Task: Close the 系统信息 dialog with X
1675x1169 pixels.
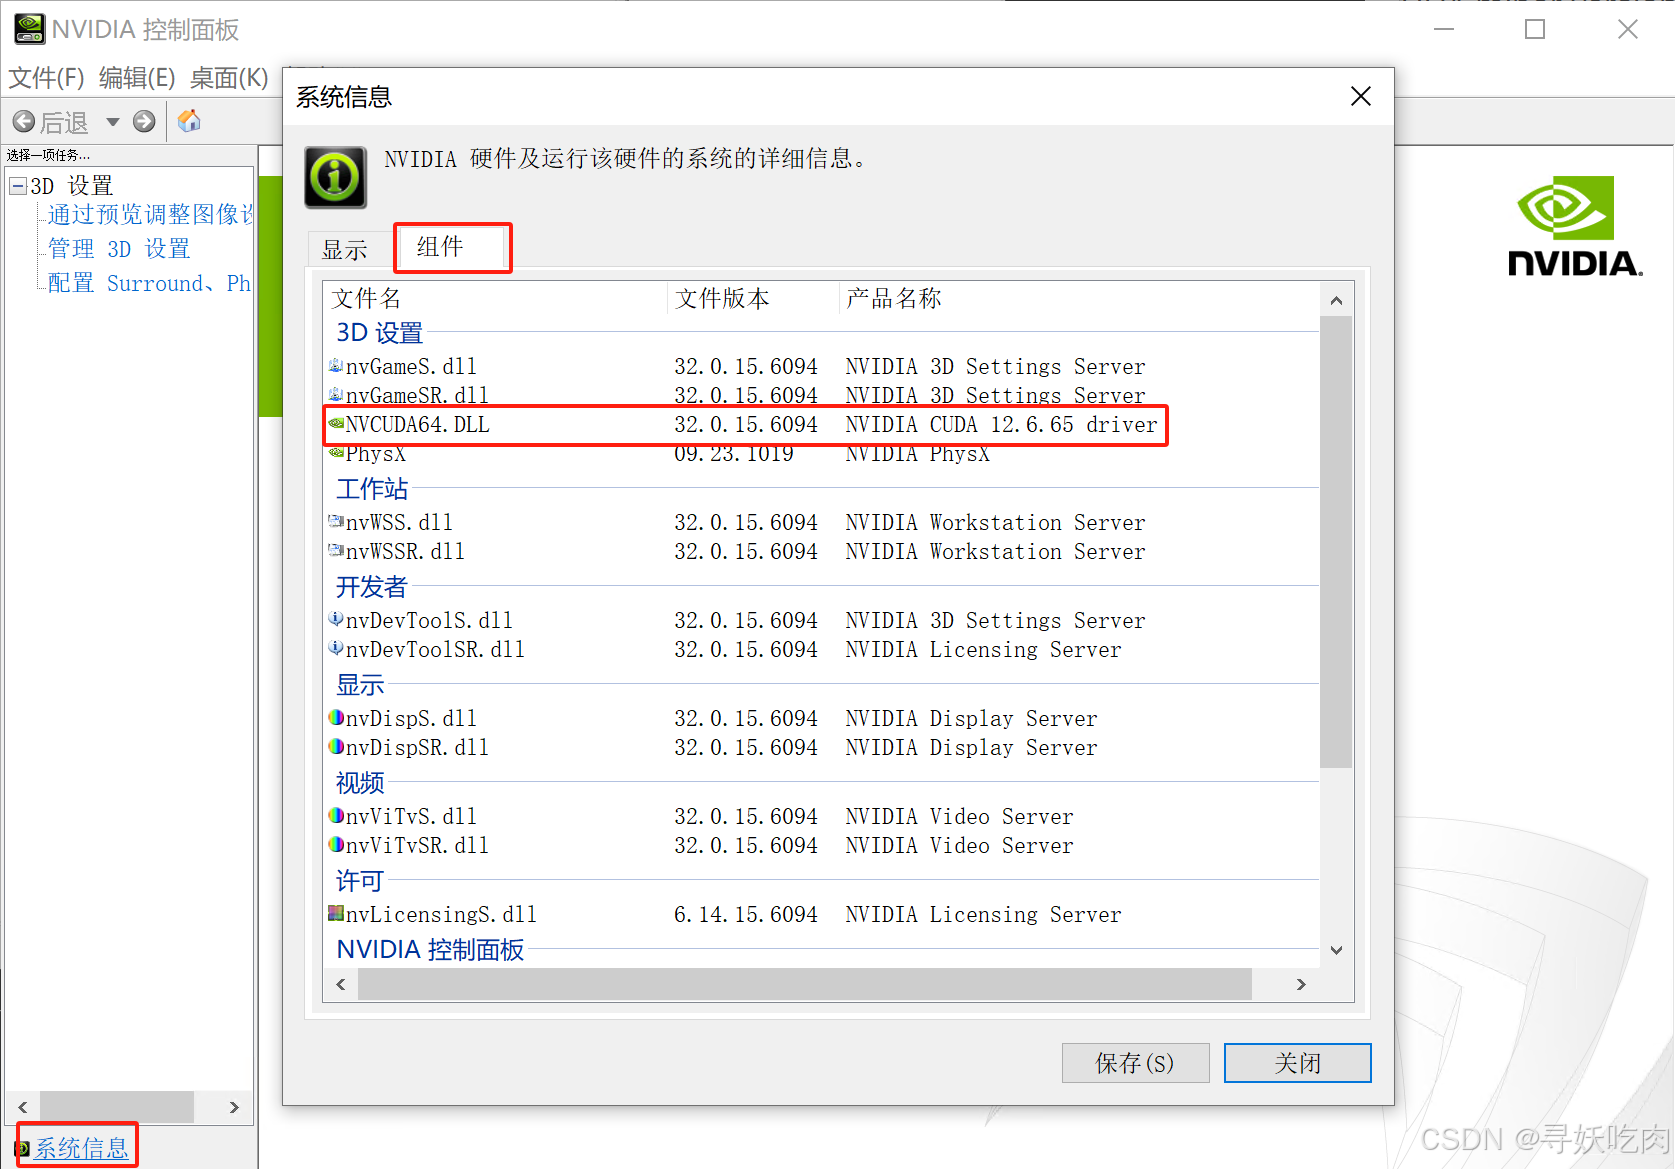Action: [x=1361, y=96]
